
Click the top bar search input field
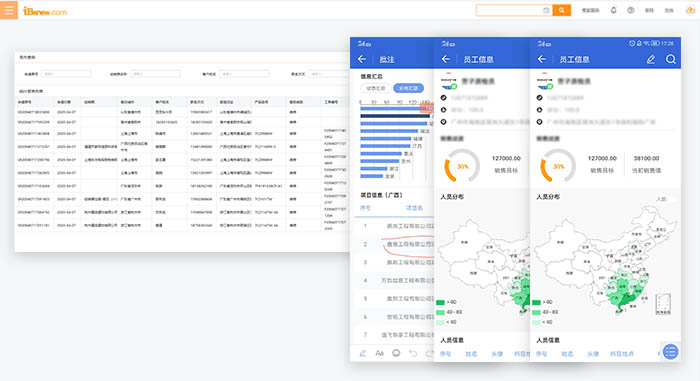click(513, 10)
